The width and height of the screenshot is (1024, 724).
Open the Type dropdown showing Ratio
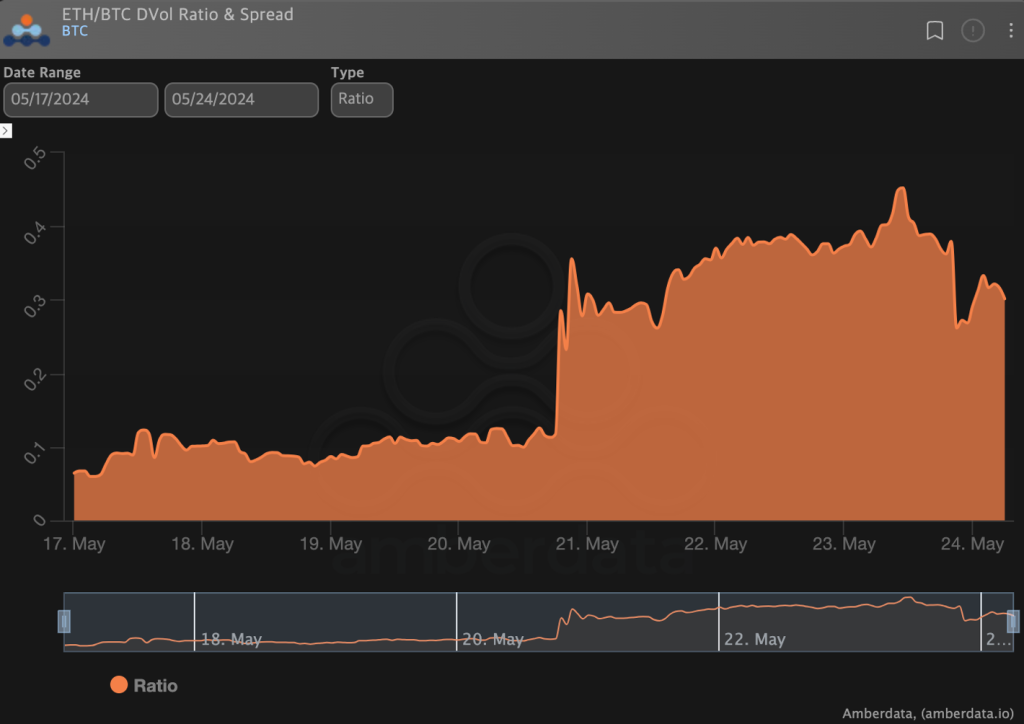[362, 100]
